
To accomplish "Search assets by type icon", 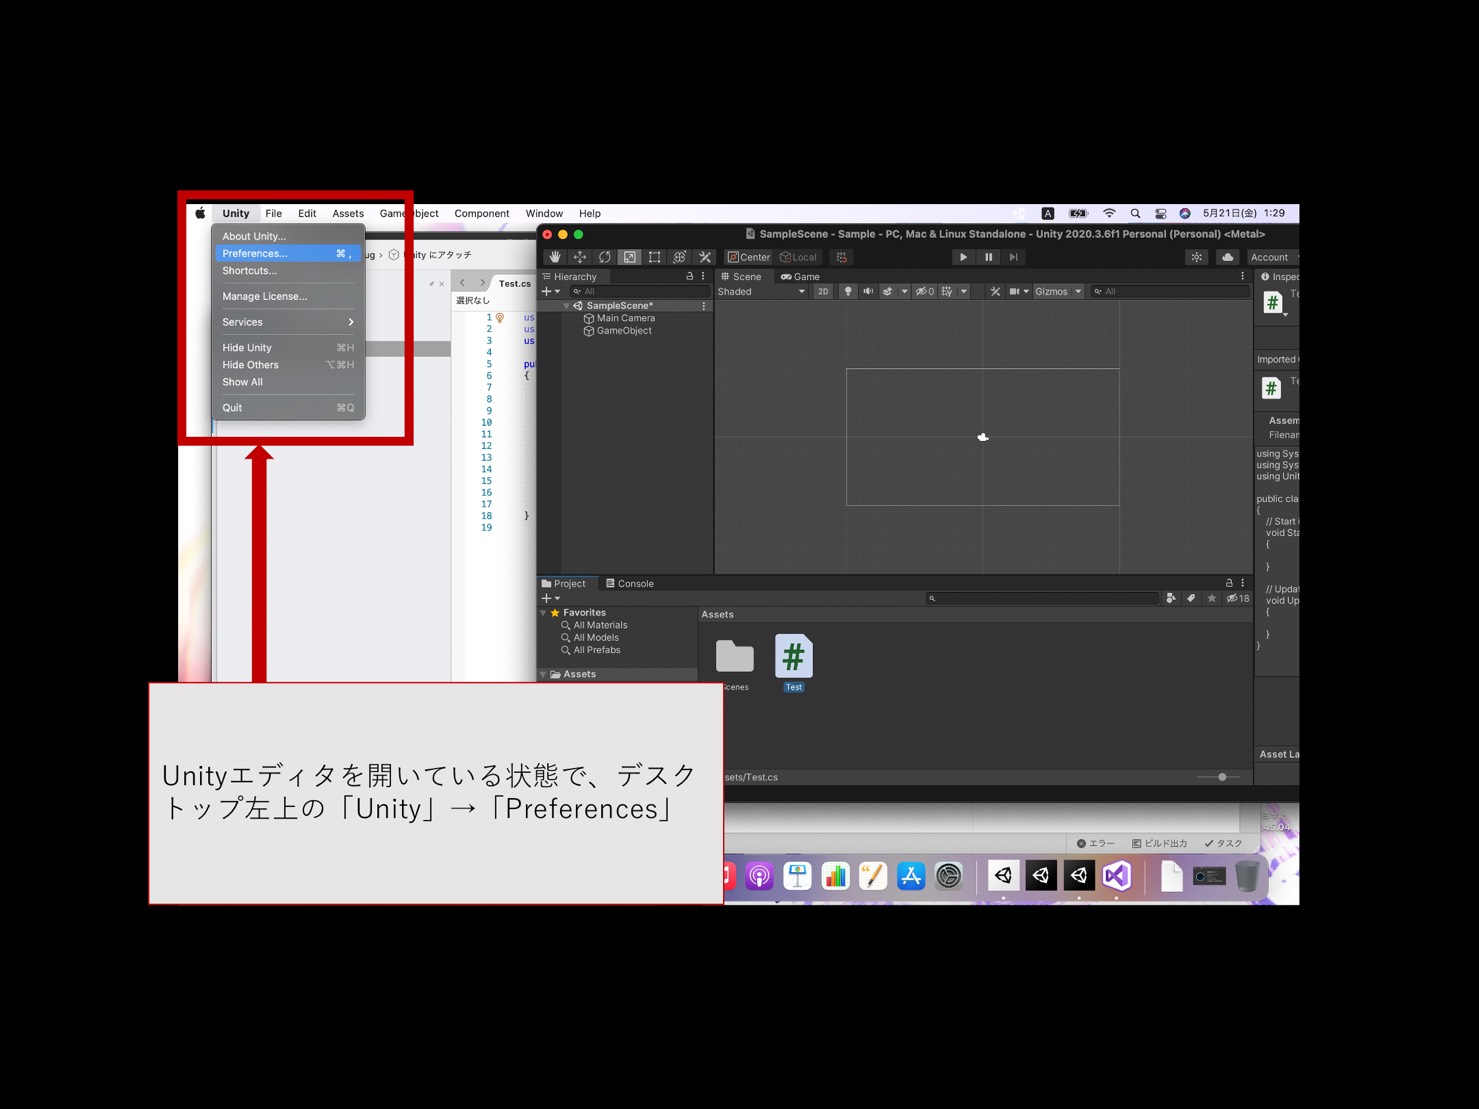I will point(1171,598).
